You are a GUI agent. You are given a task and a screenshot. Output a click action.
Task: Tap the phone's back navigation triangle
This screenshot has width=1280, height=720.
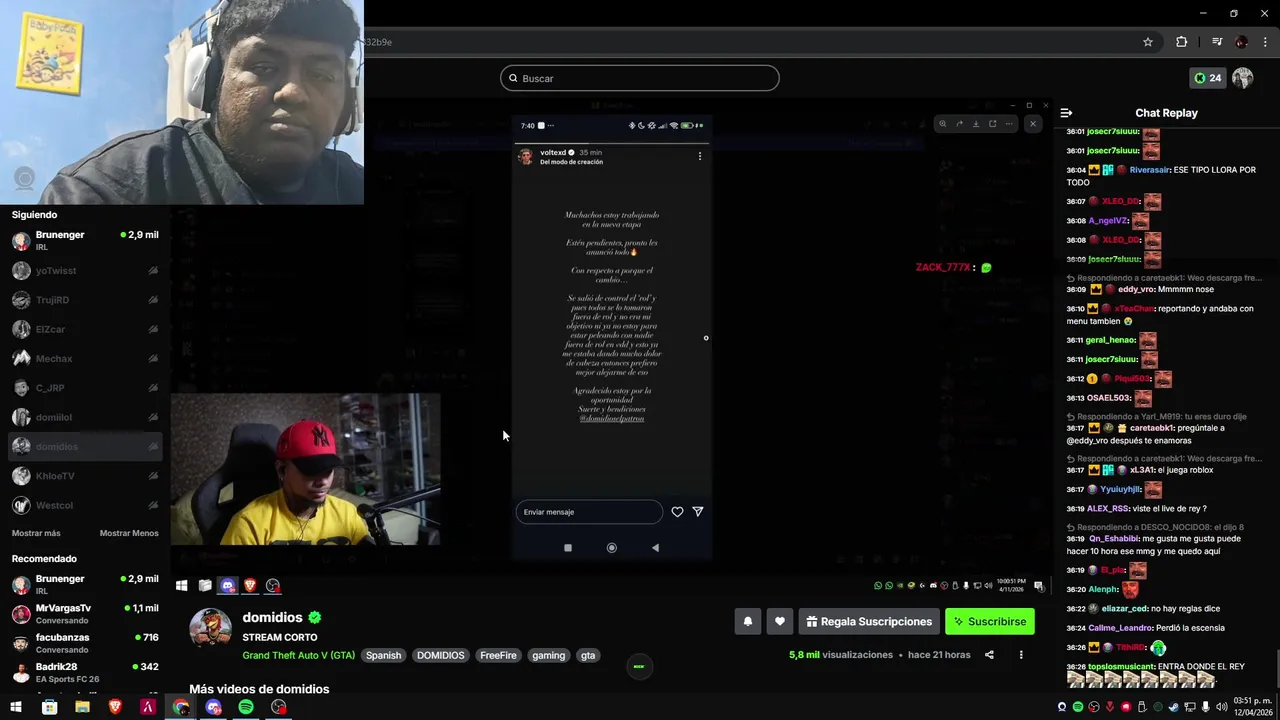pos(655,548)
